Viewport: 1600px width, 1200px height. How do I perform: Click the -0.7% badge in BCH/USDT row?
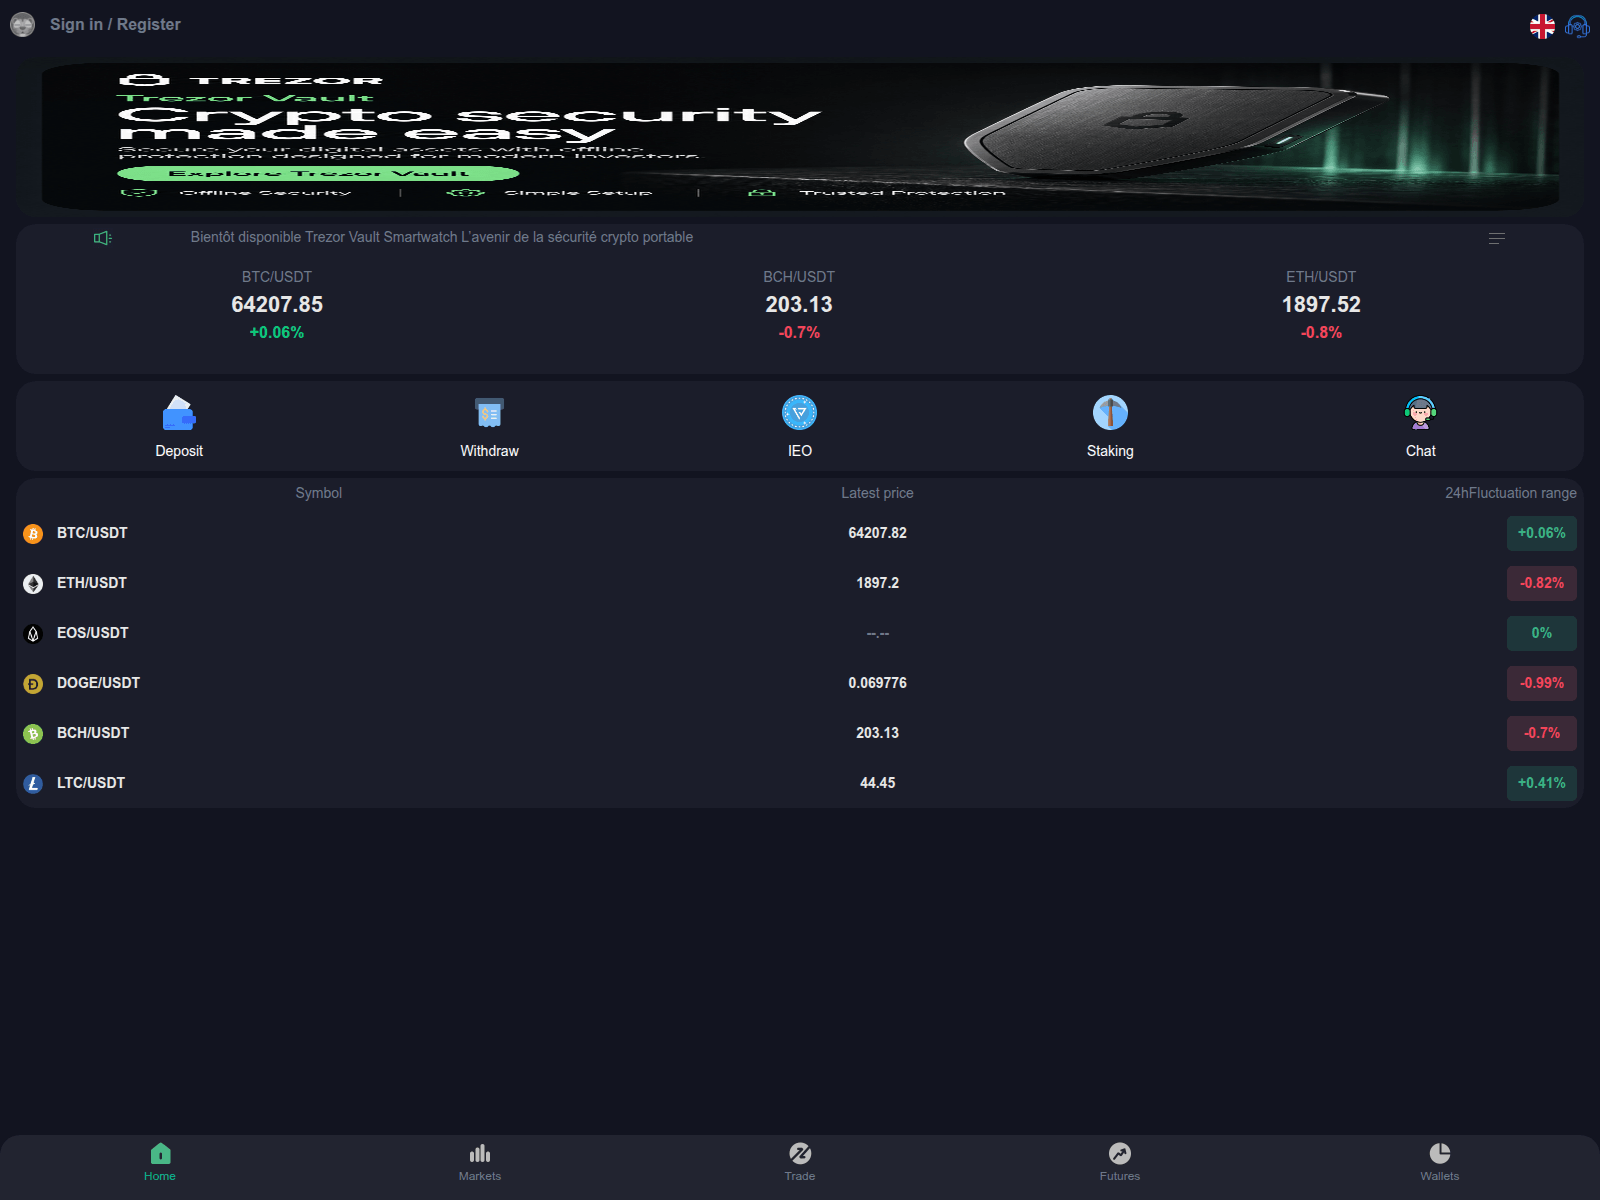pos(1542,733)
